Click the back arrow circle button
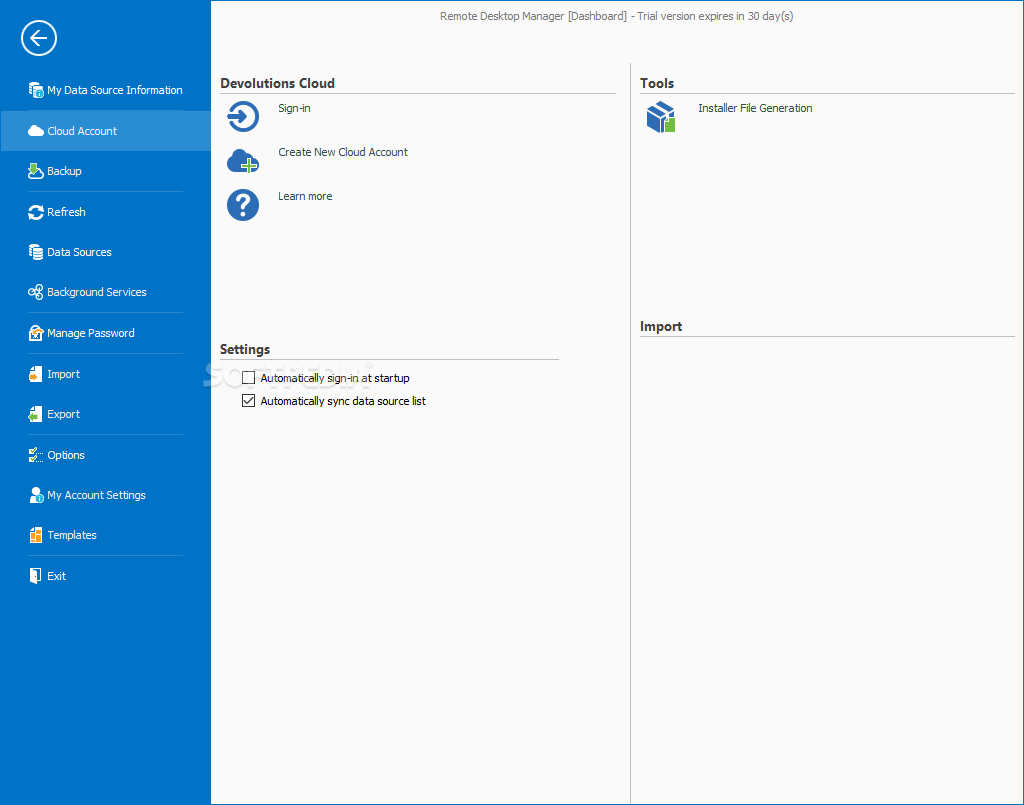 [39, 38]
